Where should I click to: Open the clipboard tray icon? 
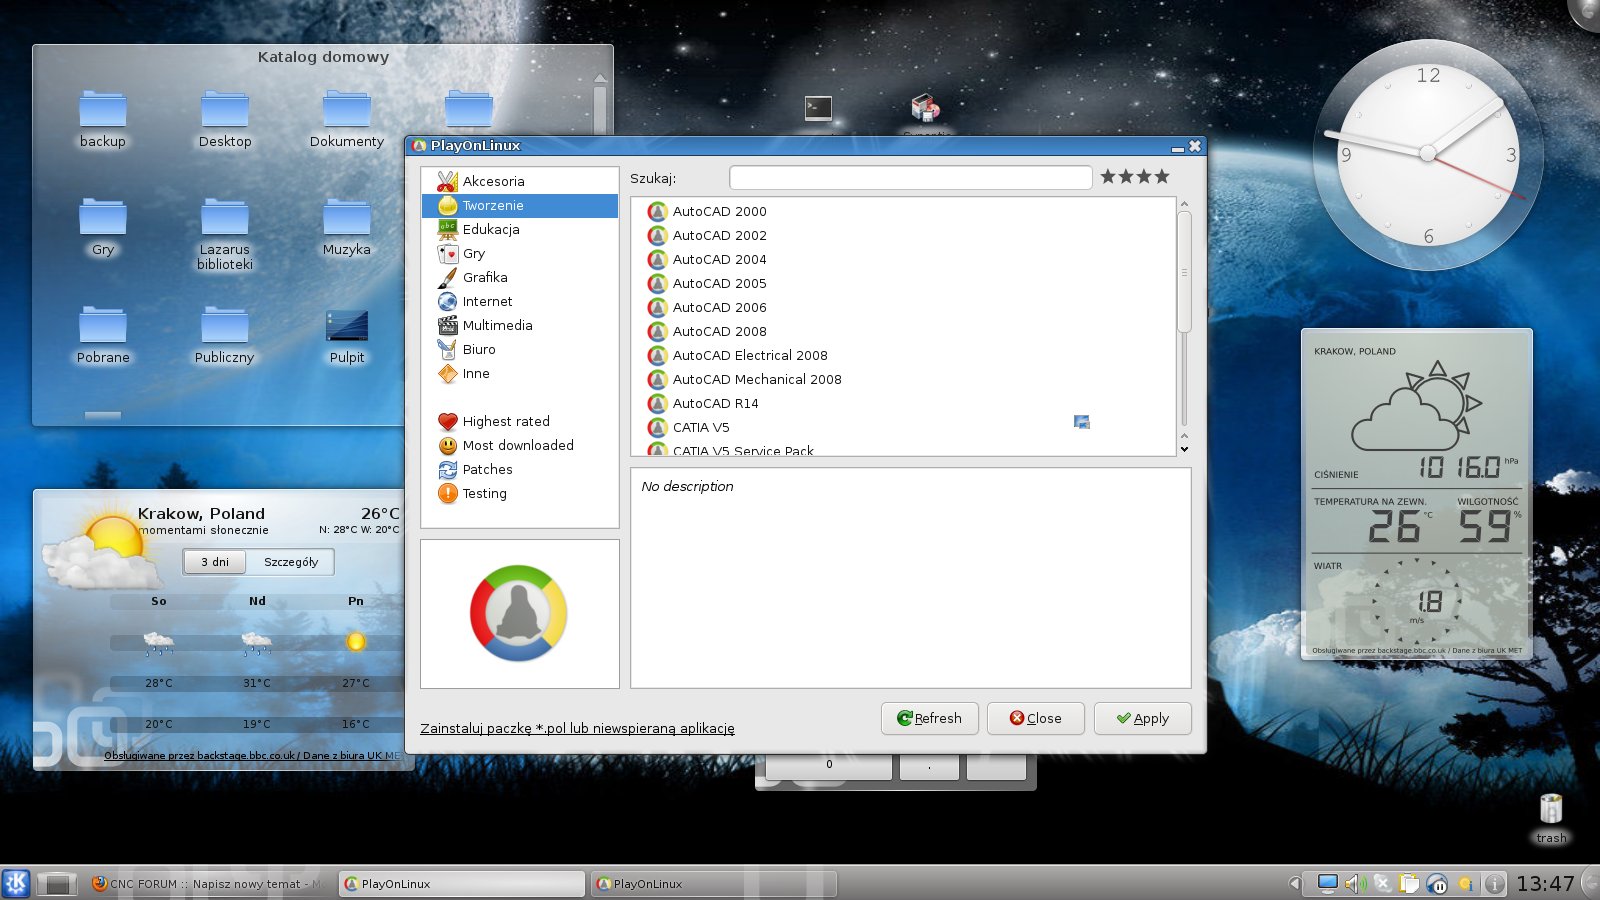1410,884
